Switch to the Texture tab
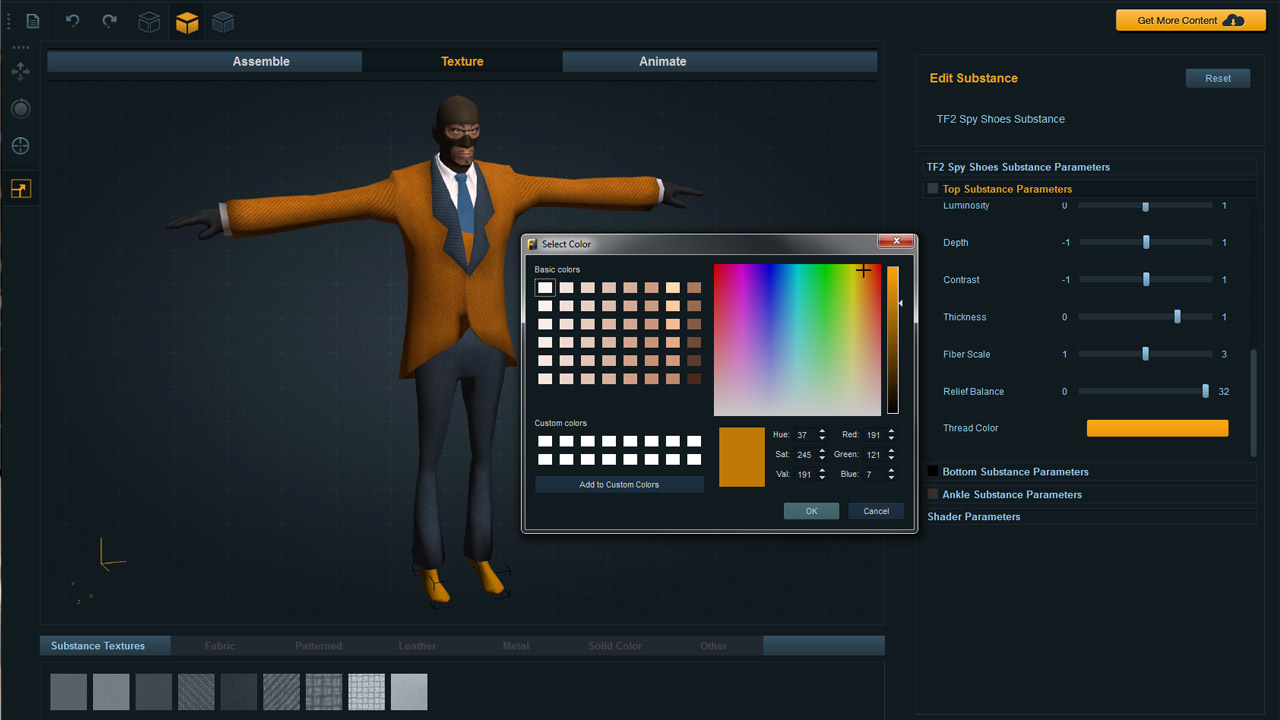 point(462,61)
